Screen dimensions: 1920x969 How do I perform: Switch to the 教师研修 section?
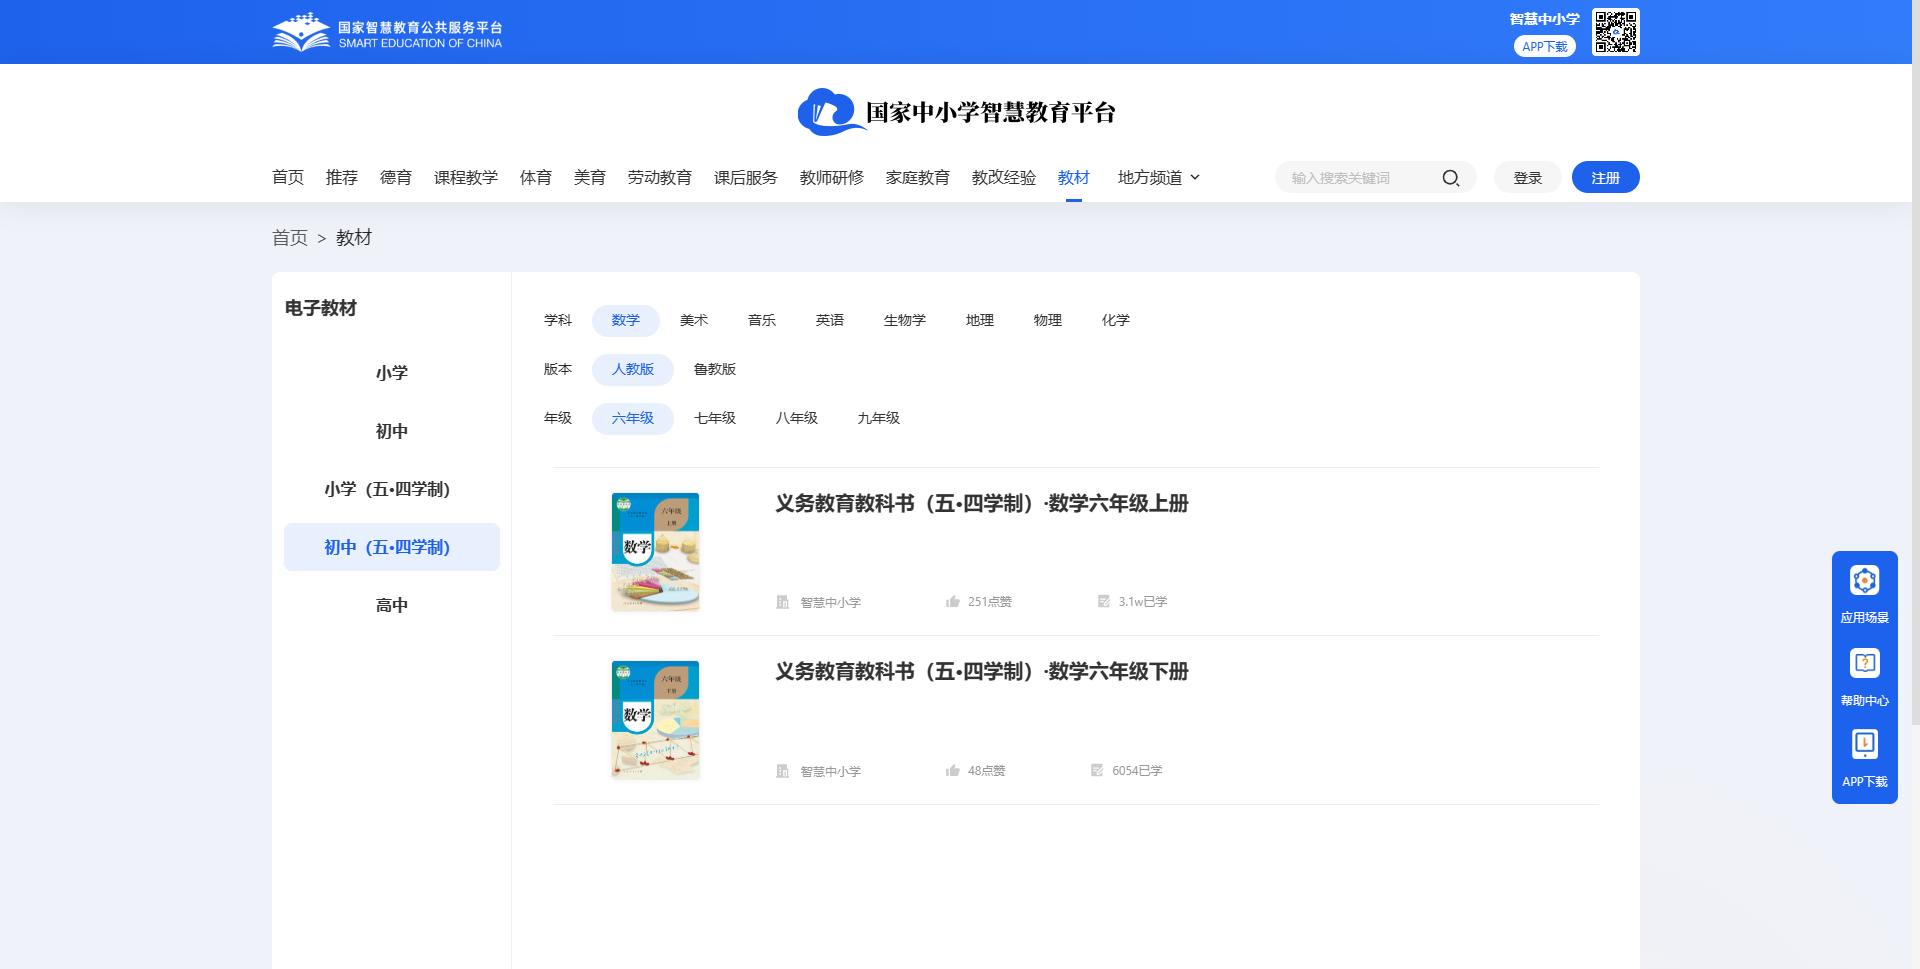click(830, 177)
